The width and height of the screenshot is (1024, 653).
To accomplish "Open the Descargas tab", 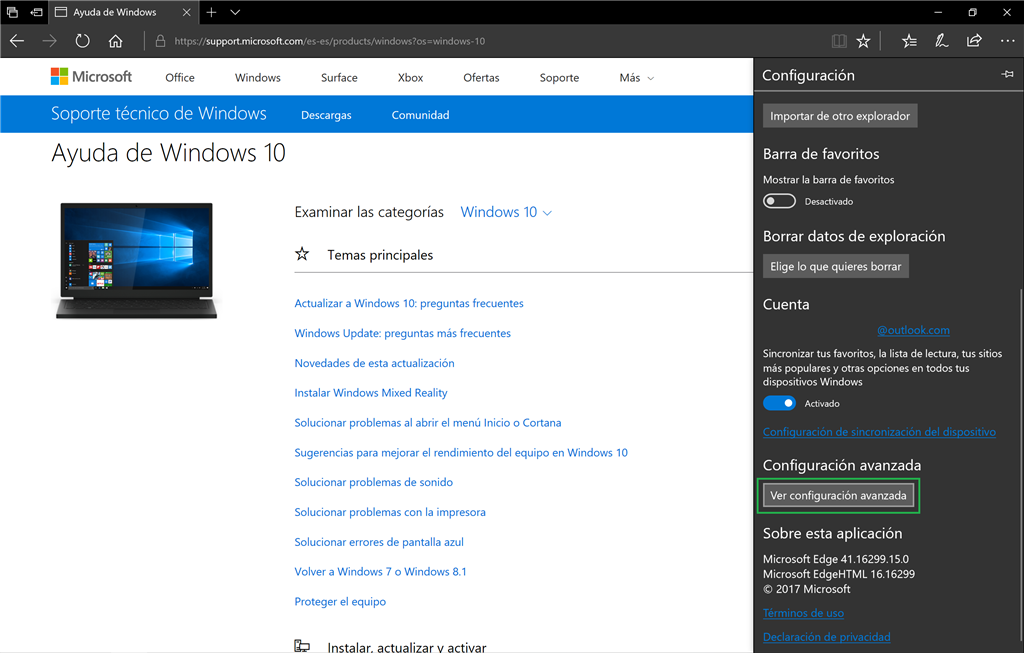I will 326,115.
